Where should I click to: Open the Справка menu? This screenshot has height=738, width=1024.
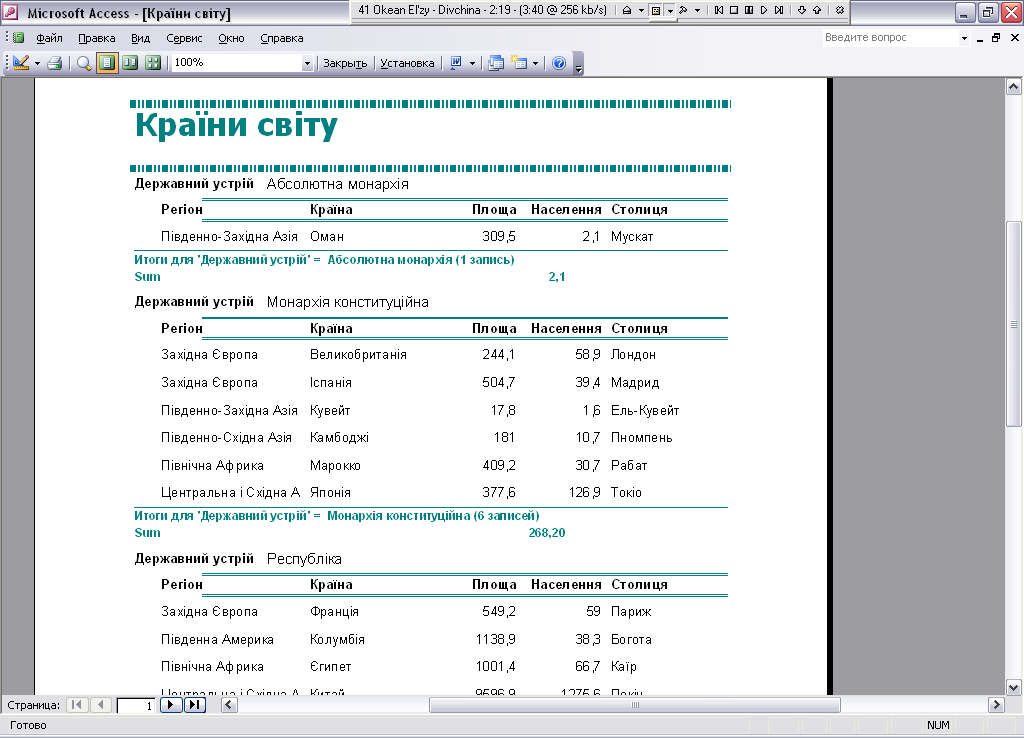click(281, 39)
